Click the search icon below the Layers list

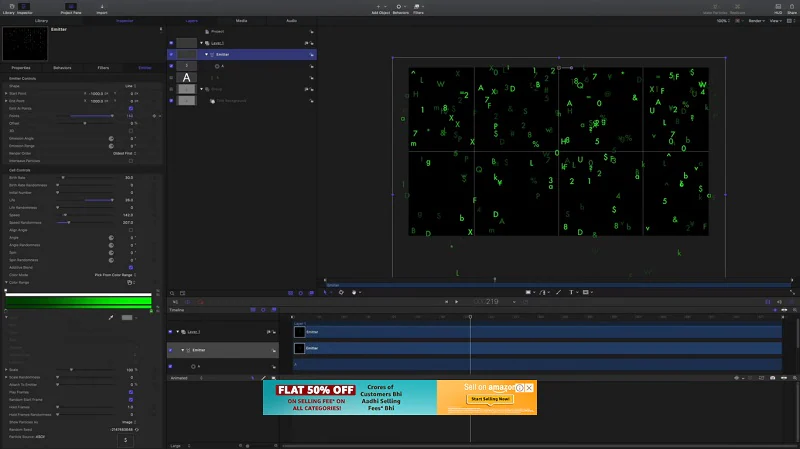pos(172,293)
